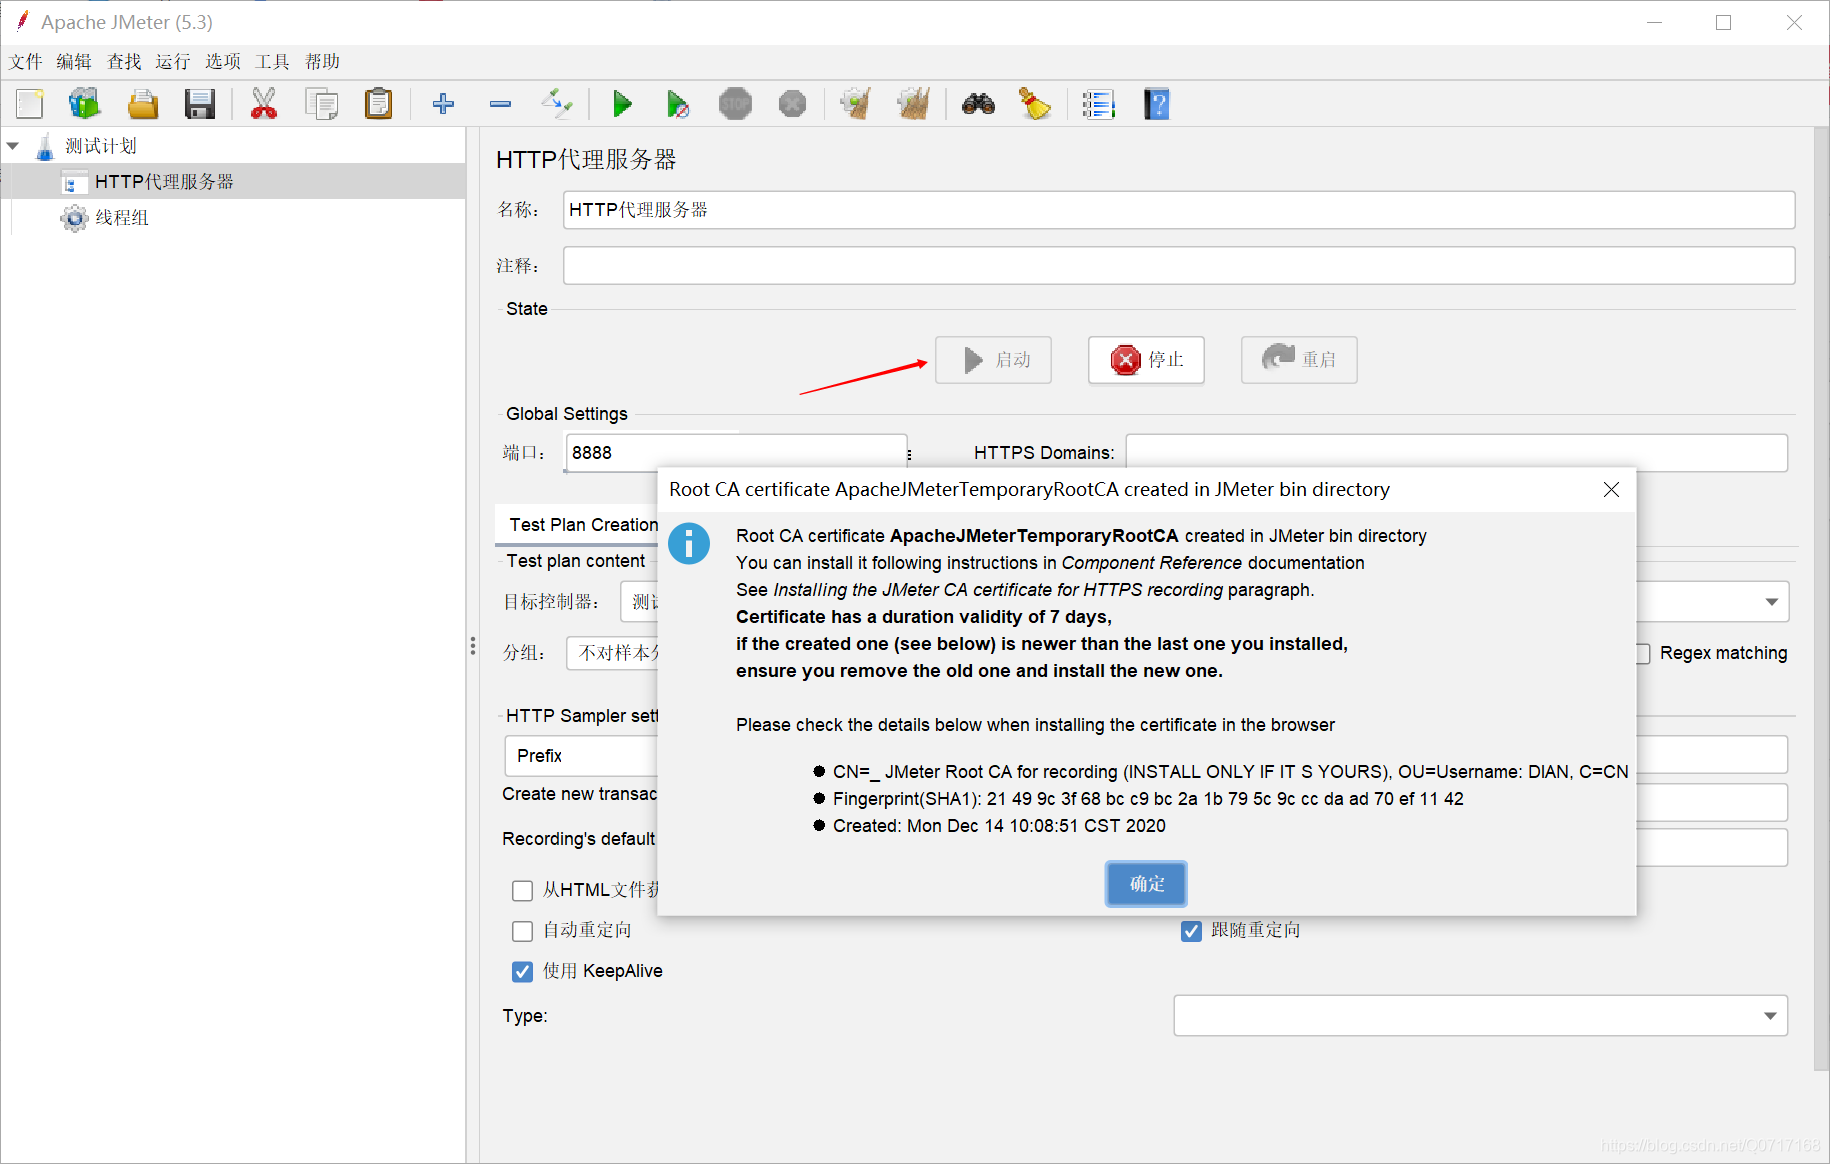
Task: Open the 工具 menu
Action: (x=272, y=62)
